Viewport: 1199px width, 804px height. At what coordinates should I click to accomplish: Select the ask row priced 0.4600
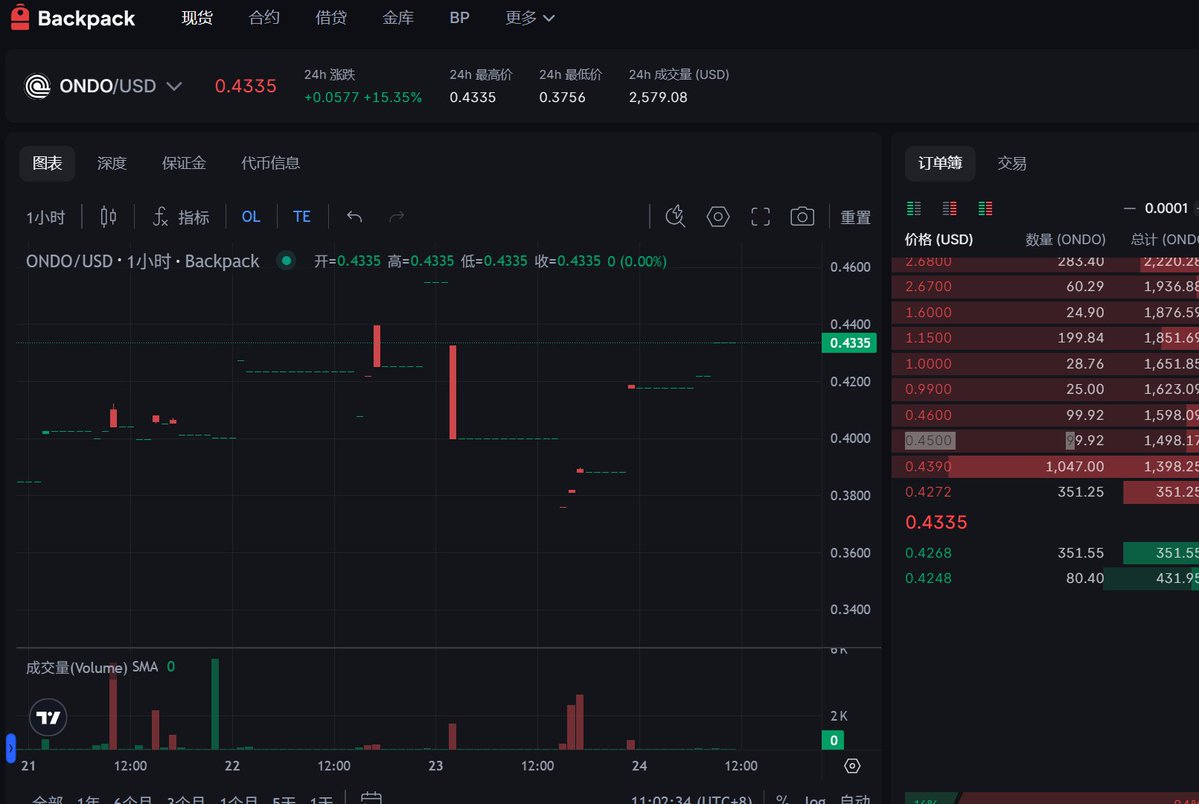click(x=1045, y=415)
